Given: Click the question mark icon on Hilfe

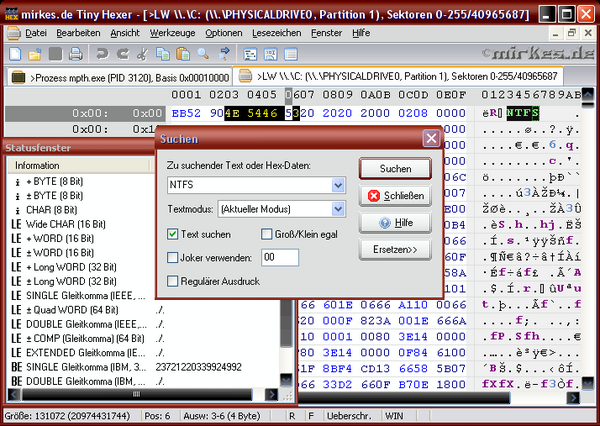Looking at the screenshot, I should pyautogui.click(x=384, y=223).
